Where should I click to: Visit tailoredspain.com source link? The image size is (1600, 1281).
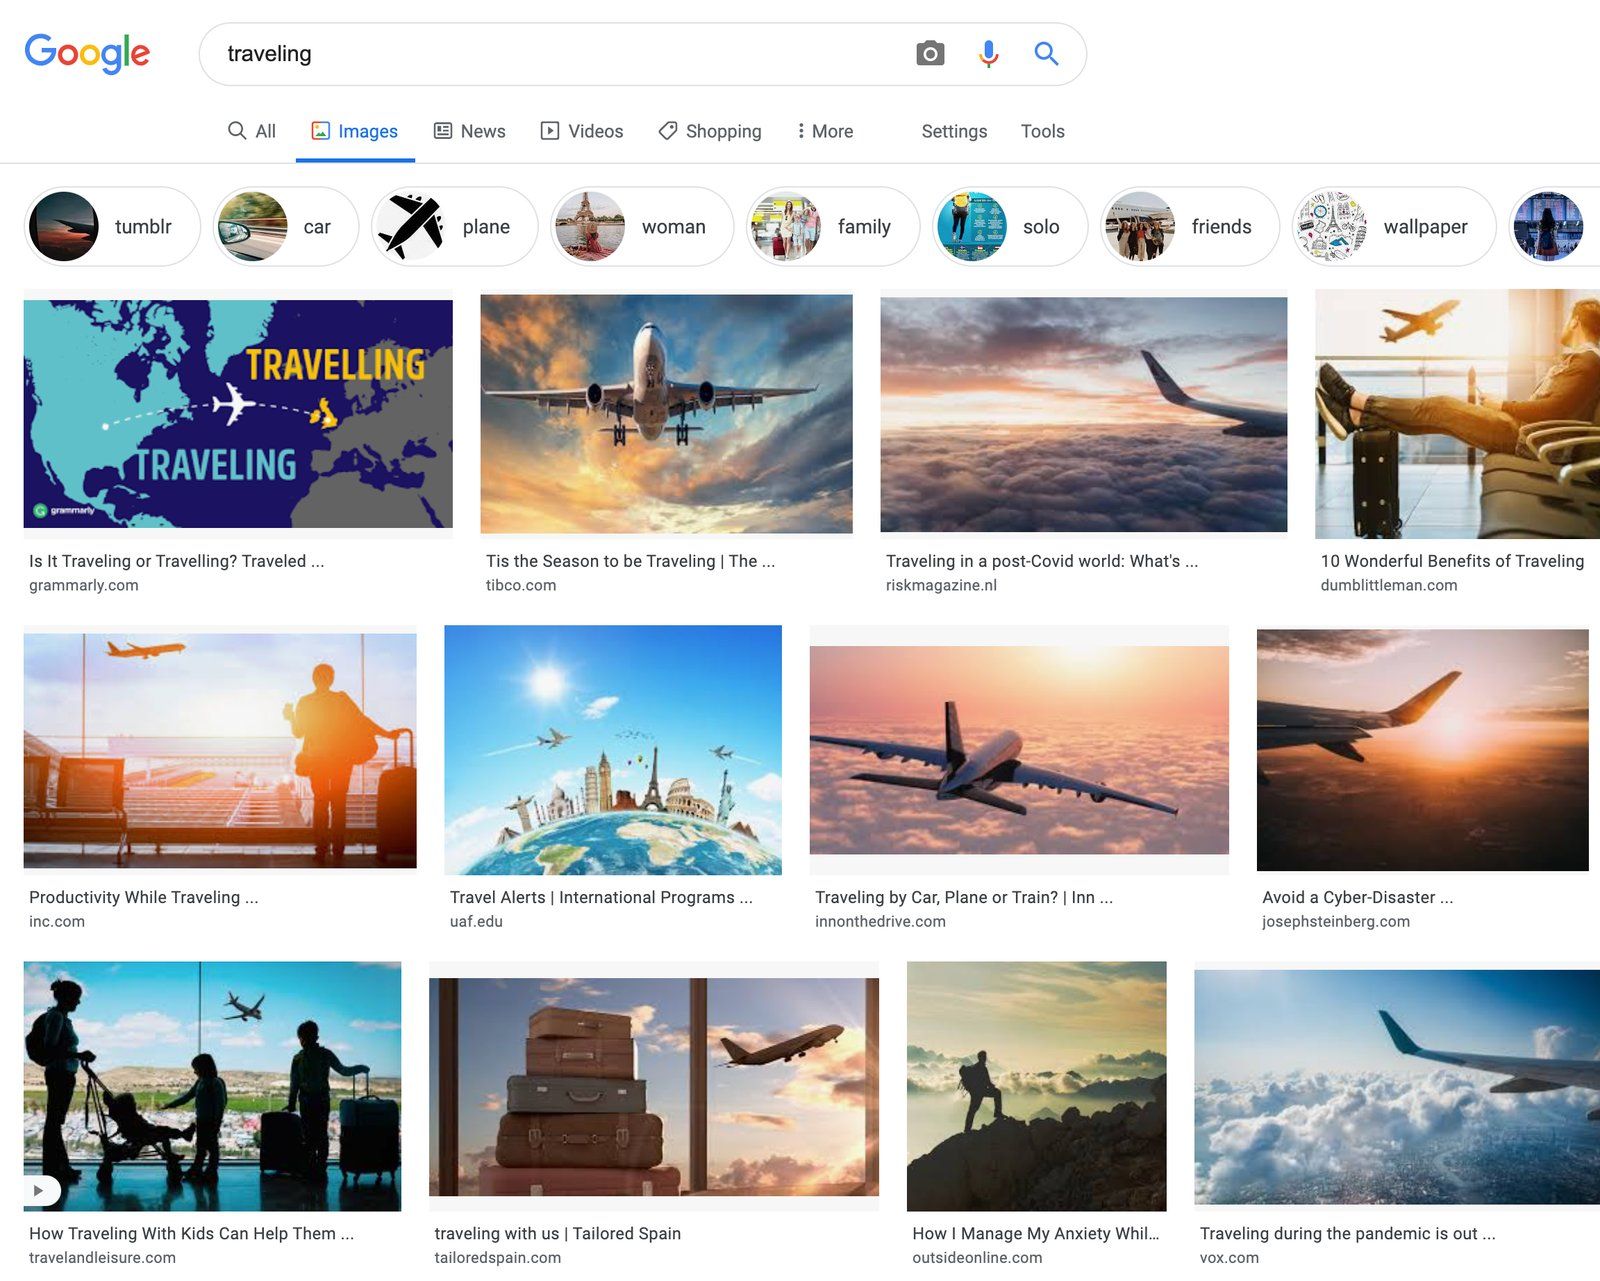coord(498,1257)
